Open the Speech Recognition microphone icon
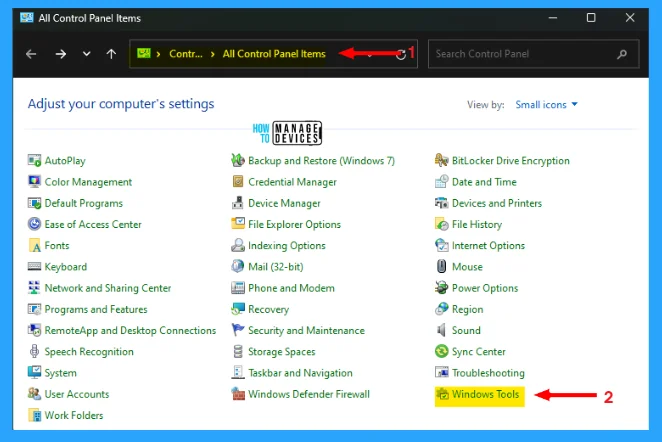This screenshot has width=662, height=442. 34,351
